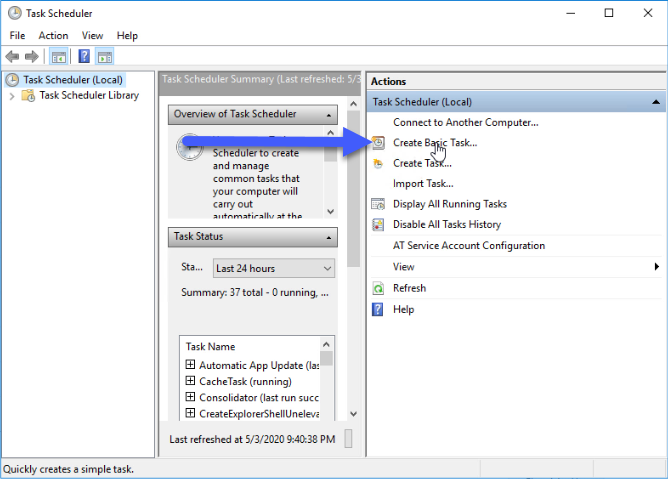The width and height of the screenshot is (668, 479).
Task: Open the File menu
Action: (17, 36)
